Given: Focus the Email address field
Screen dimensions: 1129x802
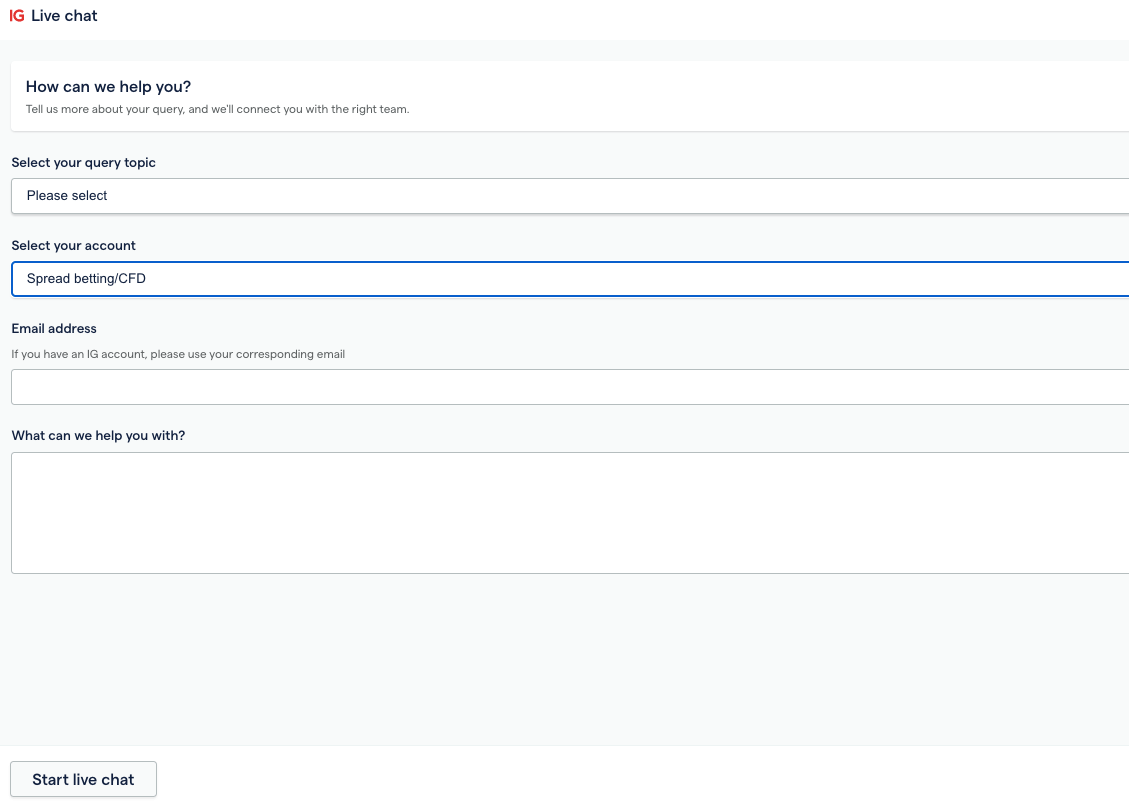Looking at the screenshot, I should click(570, 387).
